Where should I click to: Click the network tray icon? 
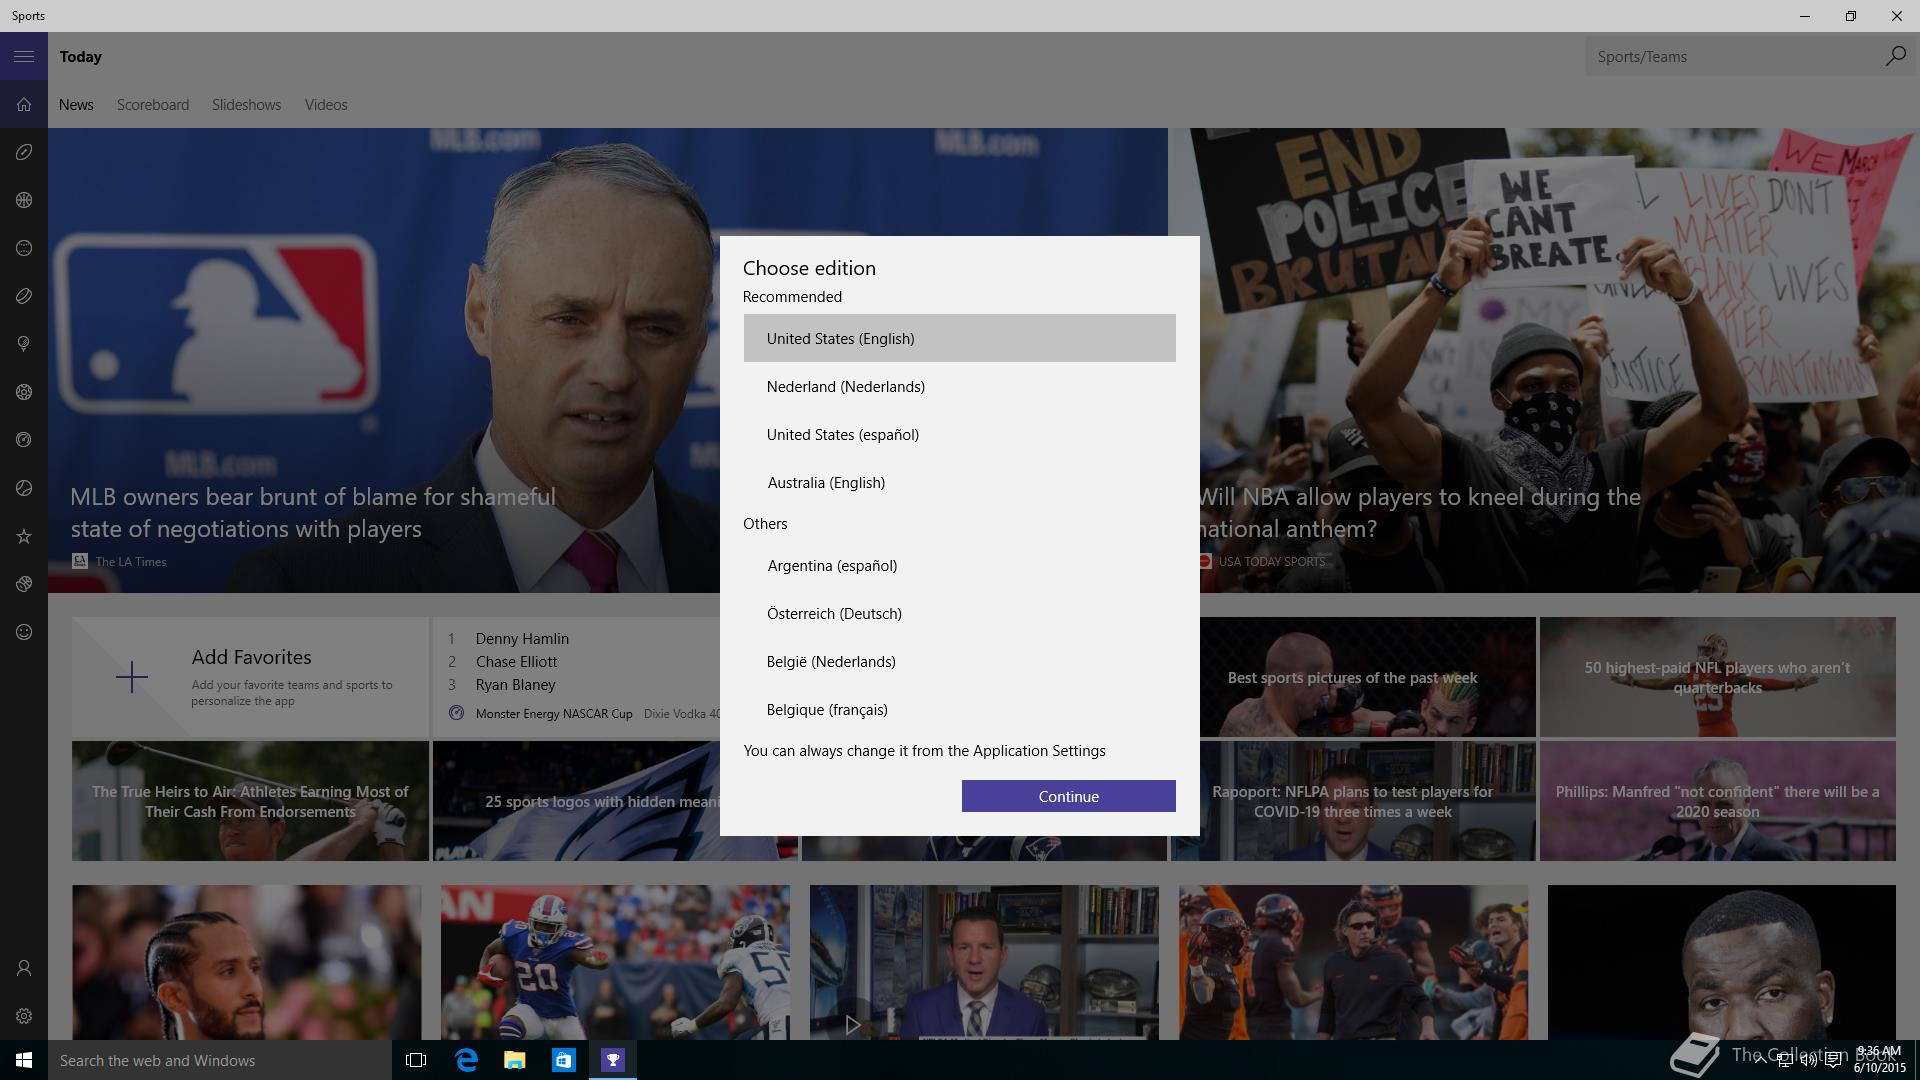1785,1061
